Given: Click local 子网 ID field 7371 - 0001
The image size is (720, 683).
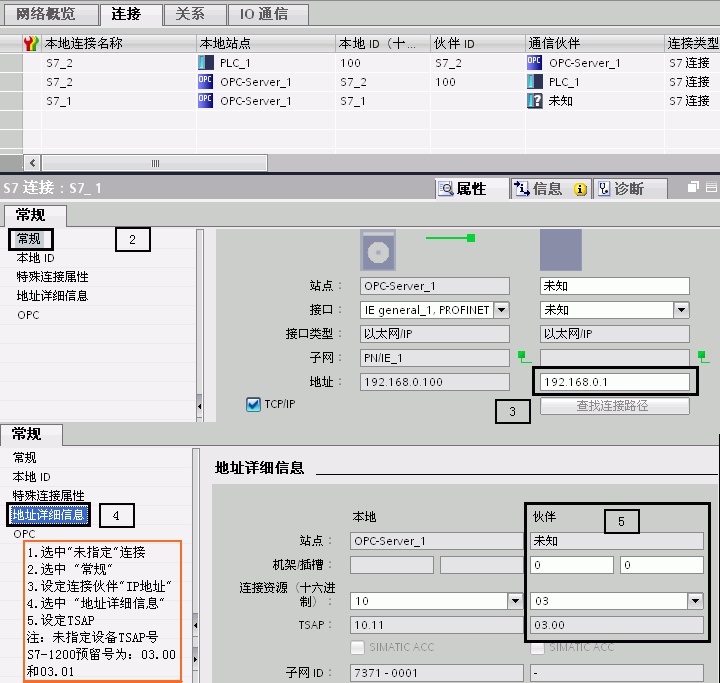Looking at the screenshot, I should pyautogui.click(x=436, y=673).
